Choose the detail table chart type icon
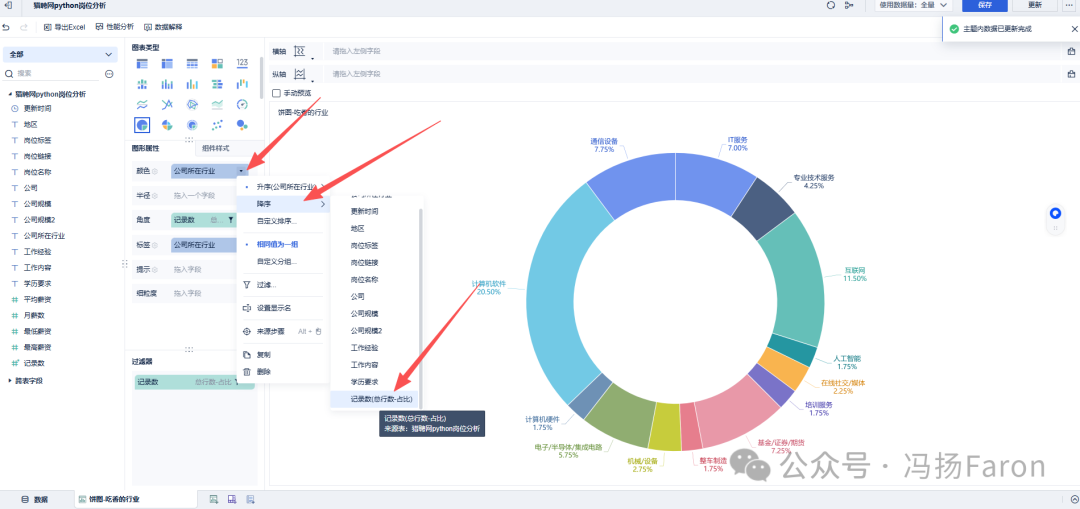1080x509 pixels. coord(192,63)
